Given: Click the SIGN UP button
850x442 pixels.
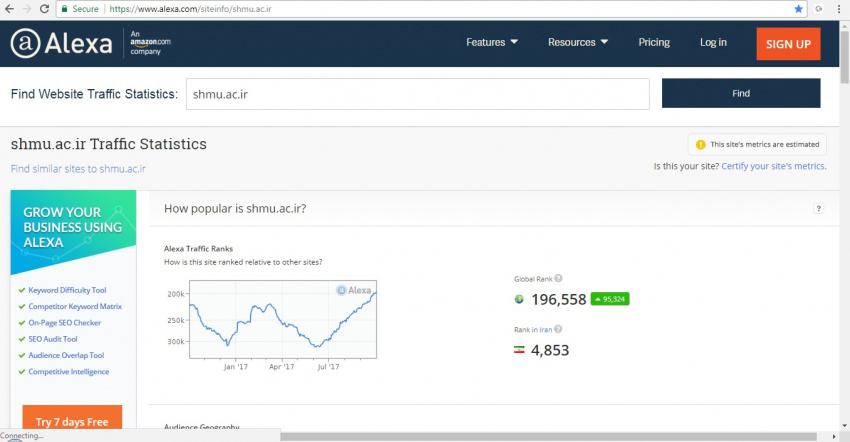Looking at the screenshot, I should [788, 44].
